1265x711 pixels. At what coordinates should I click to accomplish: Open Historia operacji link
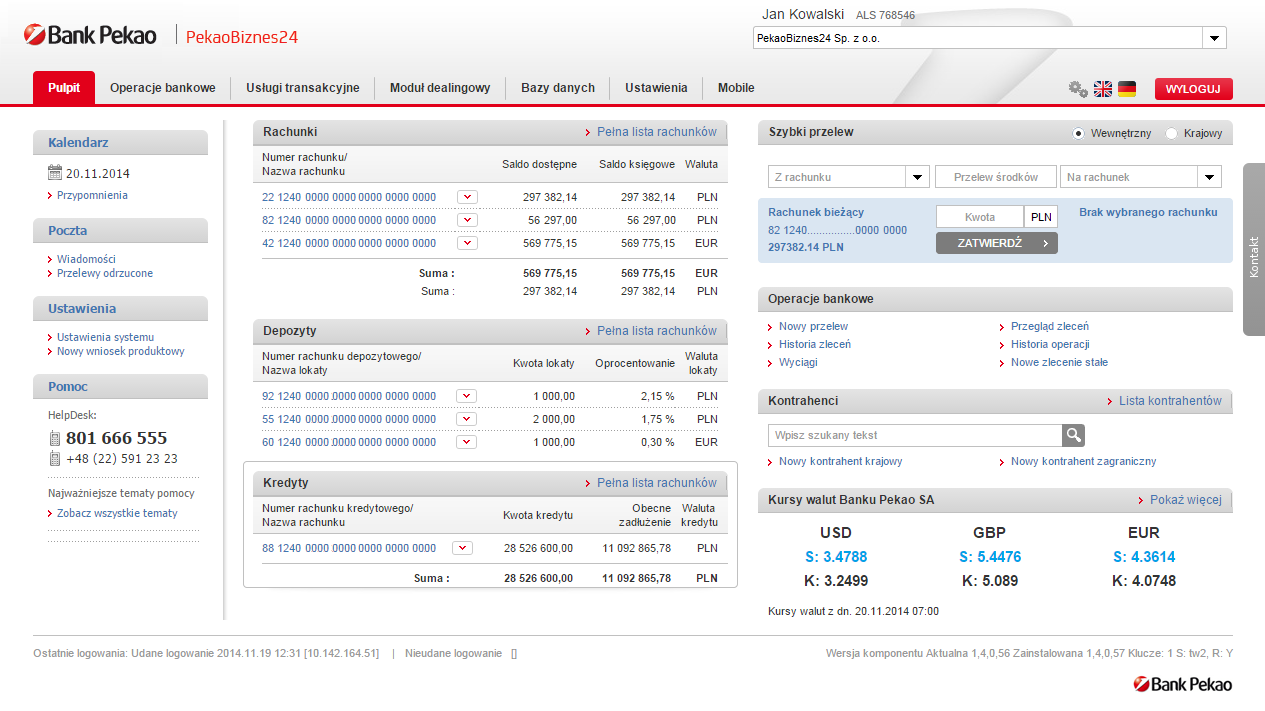click(x=1050, y=344)
